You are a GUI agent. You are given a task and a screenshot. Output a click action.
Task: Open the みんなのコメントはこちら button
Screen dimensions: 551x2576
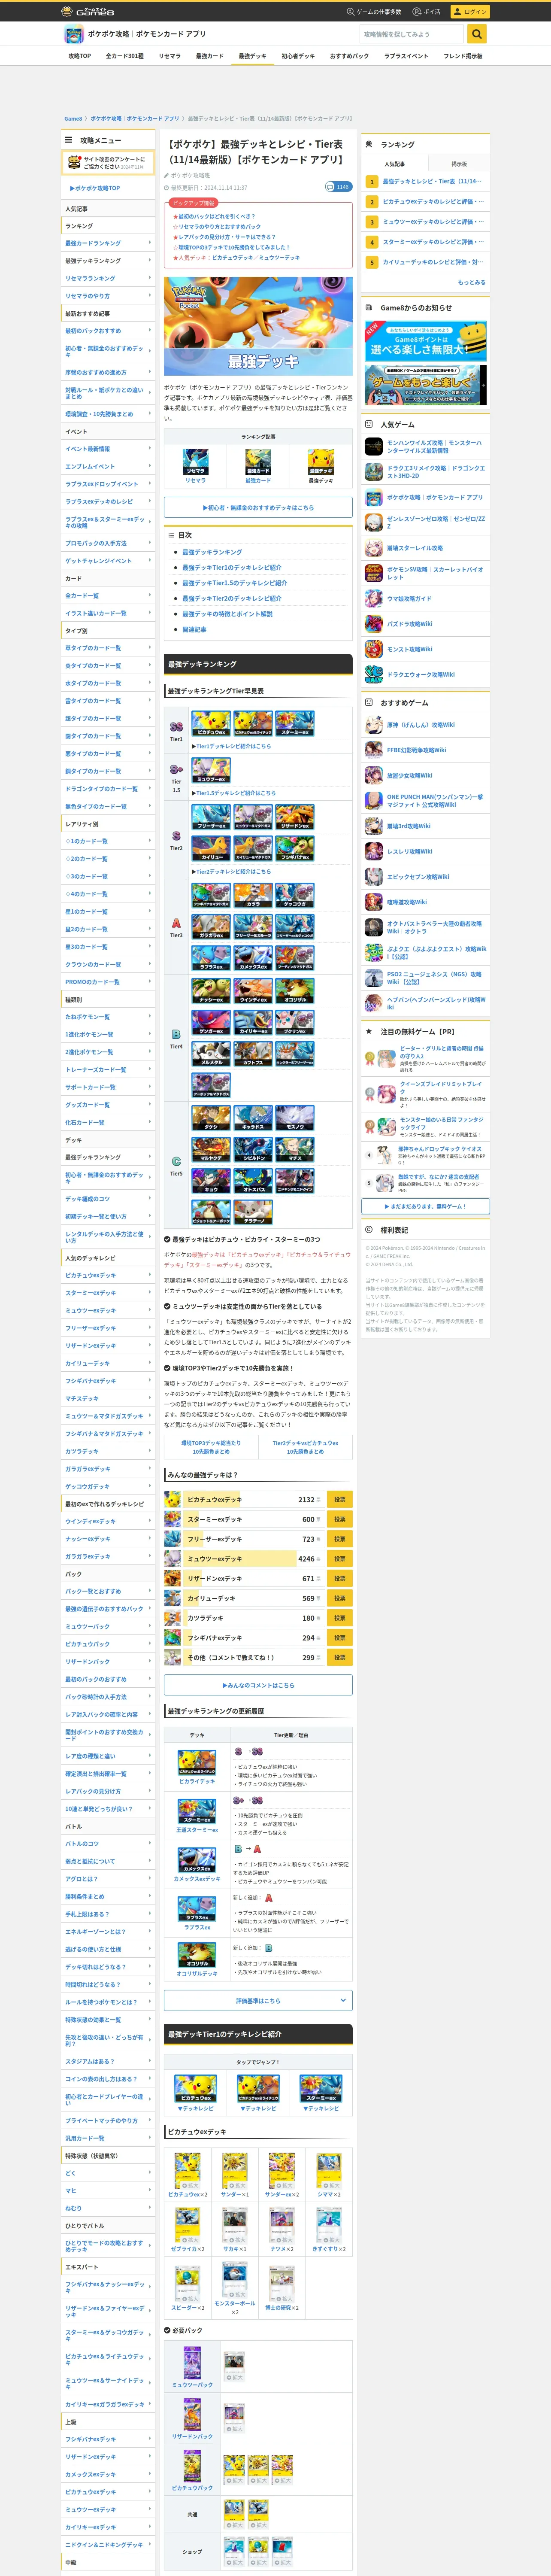point(258,1685)
